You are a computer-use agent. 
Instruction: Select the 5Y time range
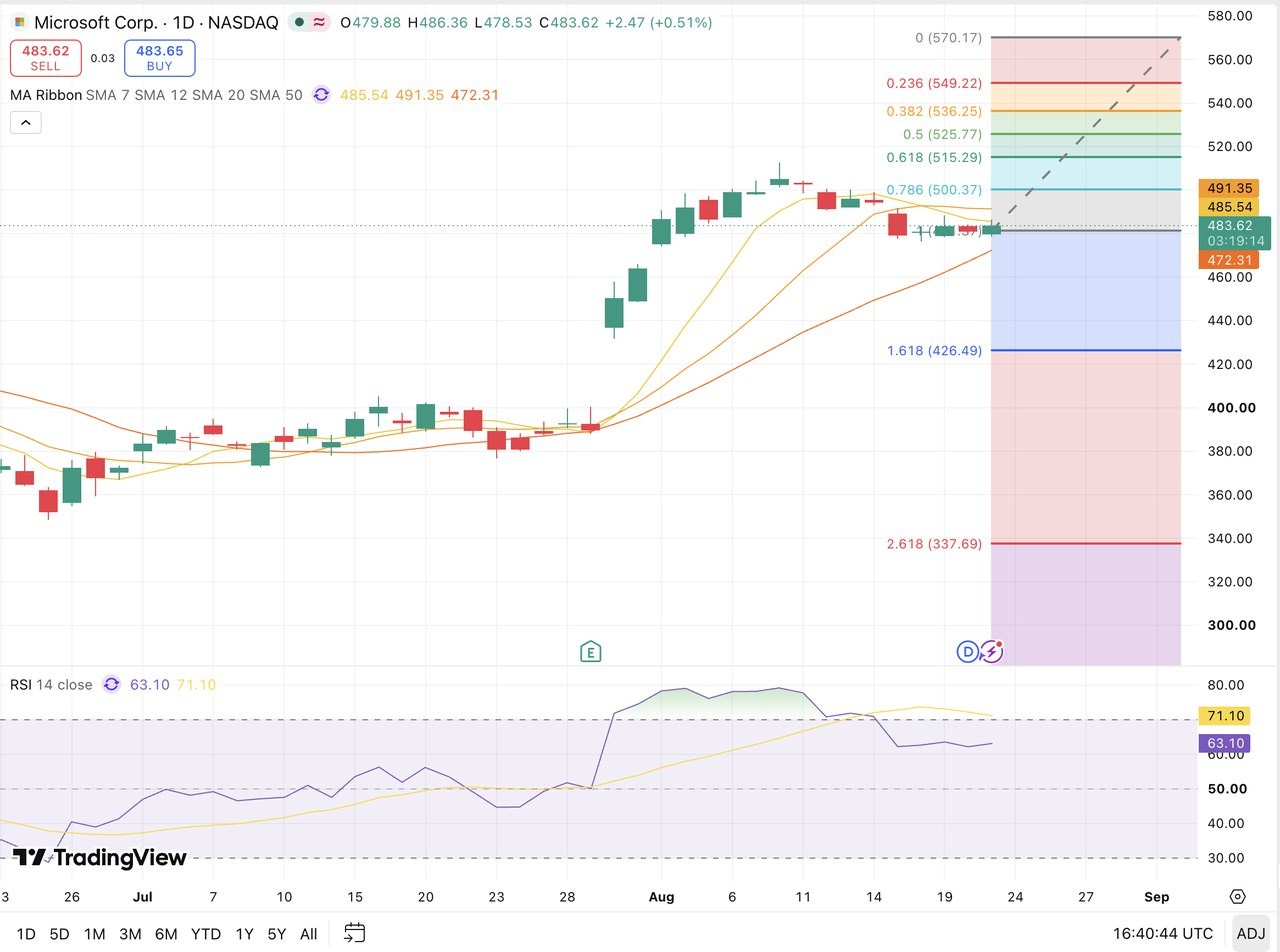pyautogui.click(x=276, y=934)
